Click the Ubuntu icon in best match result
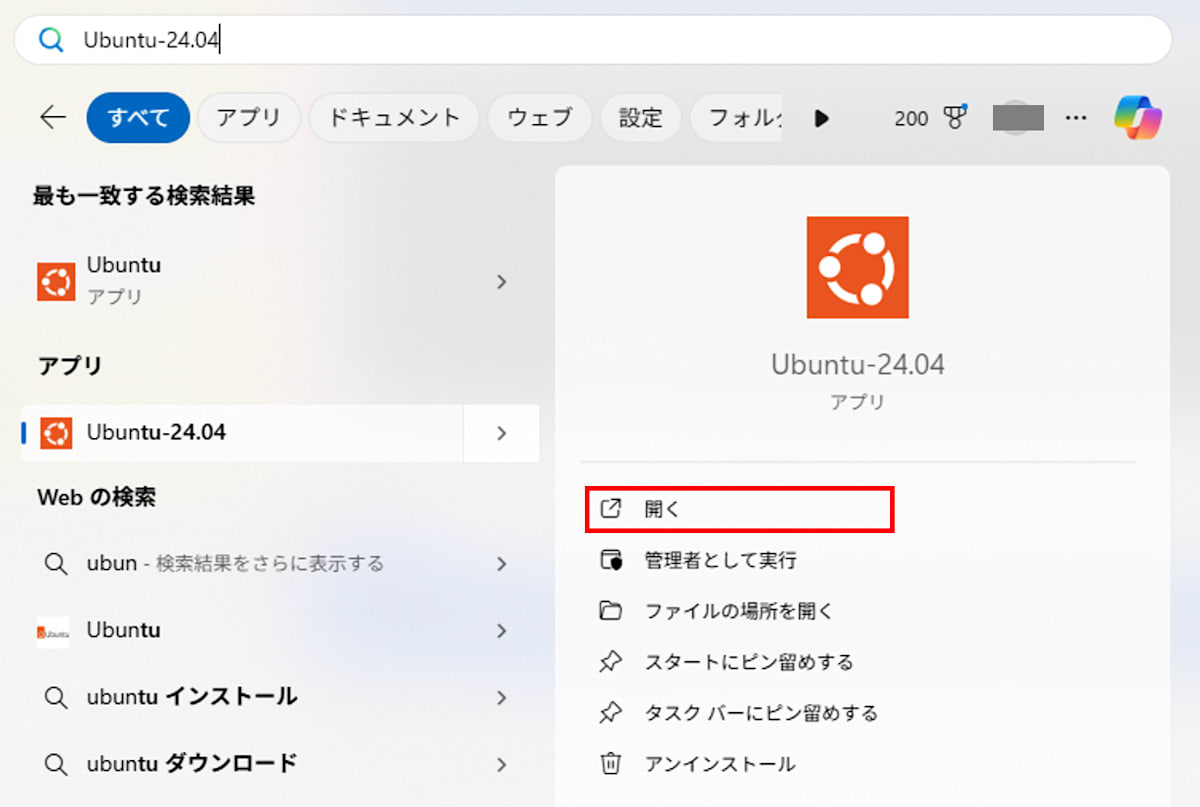Screen dimensions: 1200x807 pyautogui.click(x=56, y=282)
